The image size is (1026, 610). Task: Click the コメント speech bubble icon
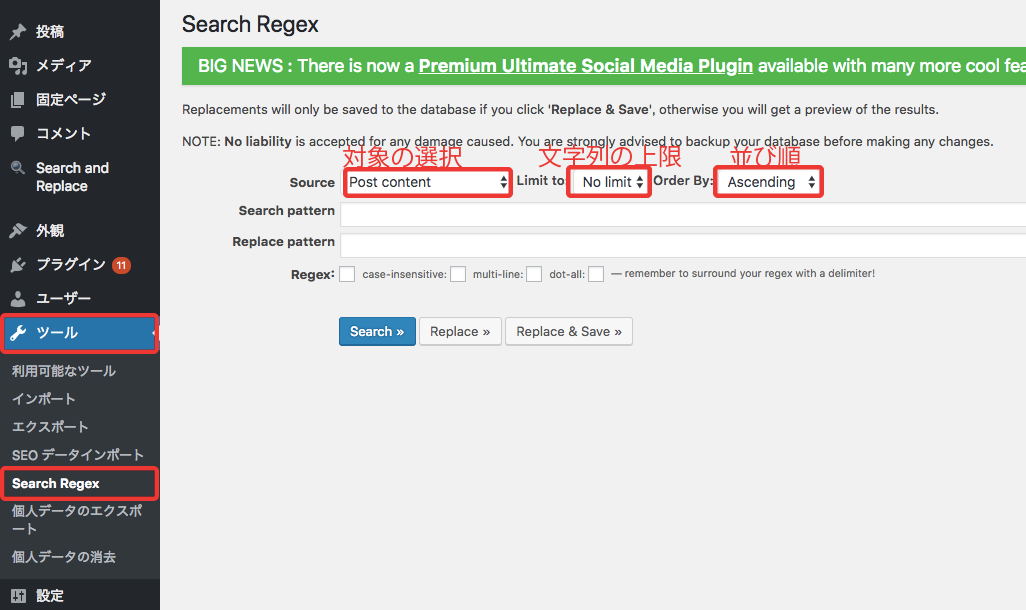(18, 134)
